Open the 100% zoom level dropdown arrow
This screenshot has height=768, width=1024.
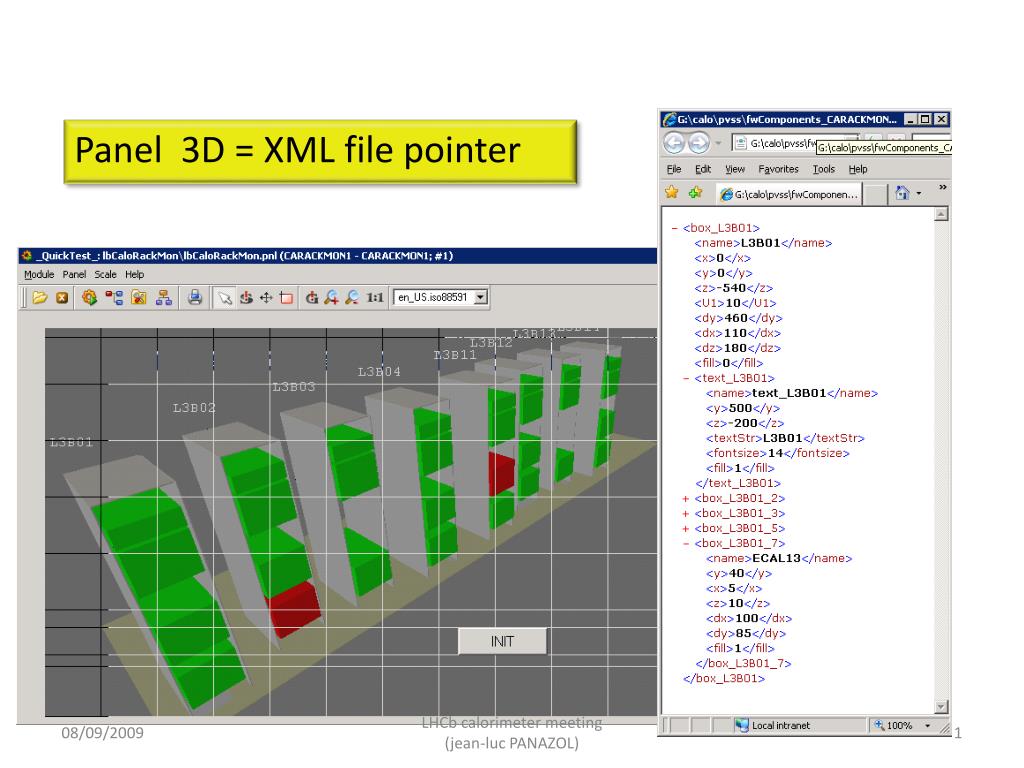tap(927, 726)
